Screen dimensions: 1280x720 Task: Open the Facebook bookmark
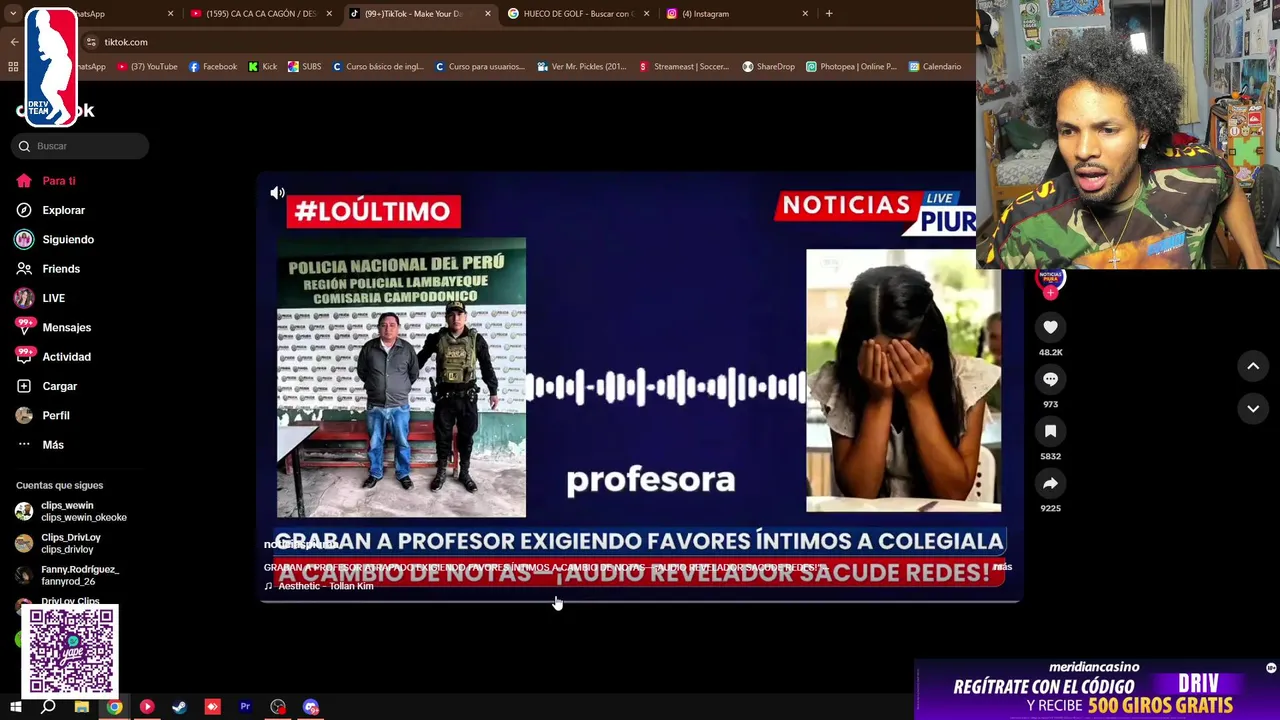point(213,67)
